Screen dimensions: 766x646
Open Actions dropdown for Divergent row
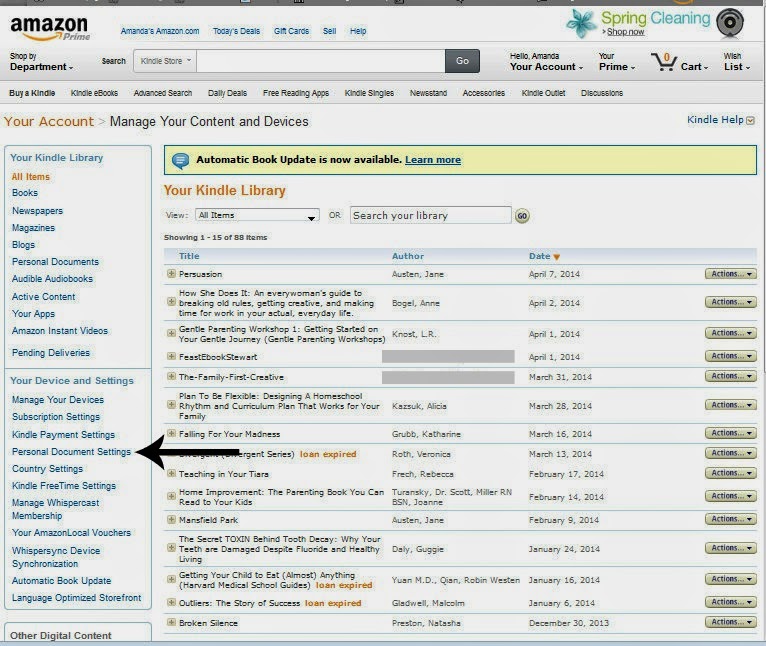click(731, 453)
